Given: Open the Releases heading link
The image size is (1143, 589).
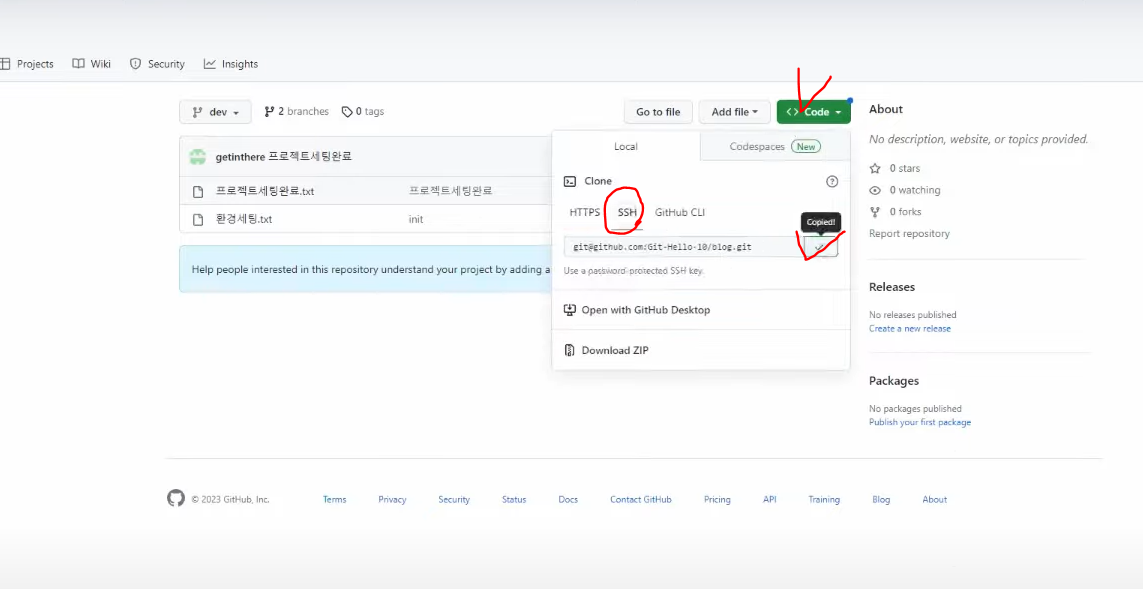Looking at the screenshot, I should (x=892, y=287).
